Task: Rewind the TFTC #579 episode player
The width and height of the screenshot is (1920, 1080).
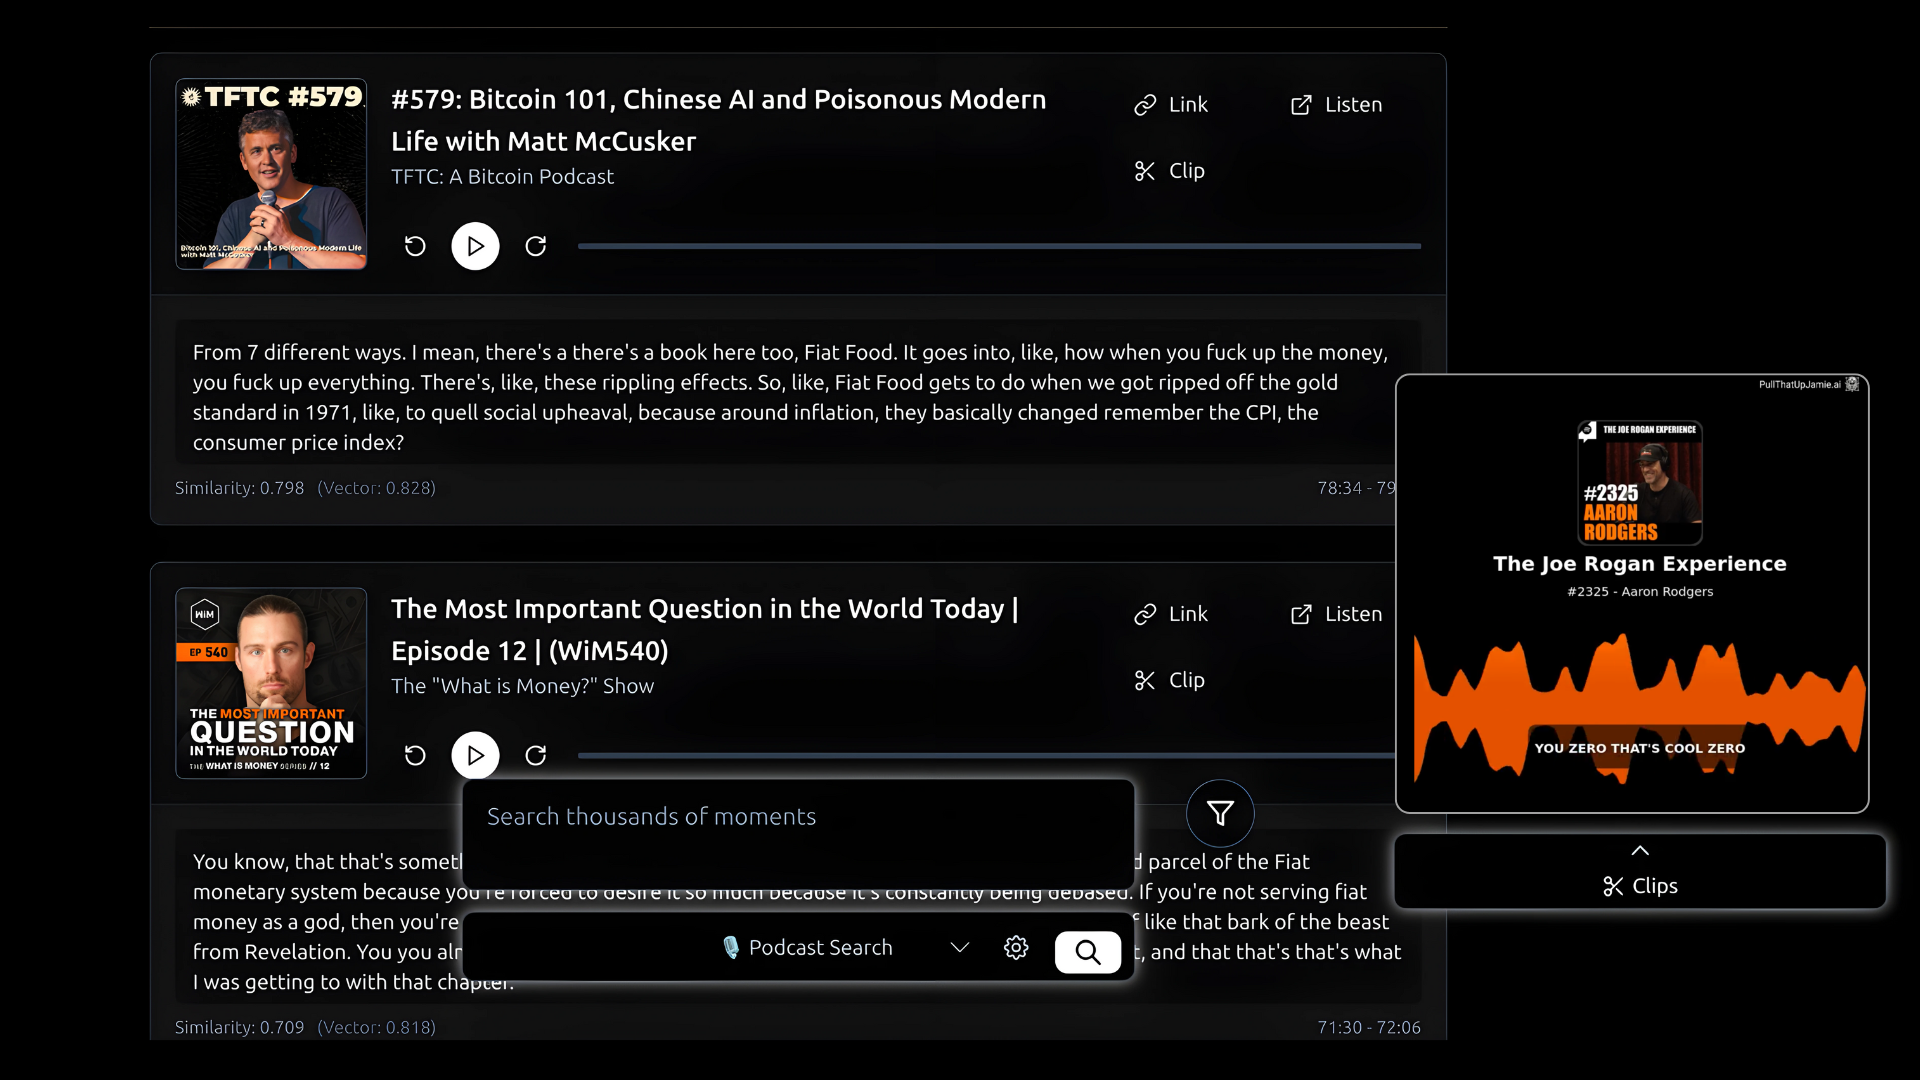Action: 415,246
